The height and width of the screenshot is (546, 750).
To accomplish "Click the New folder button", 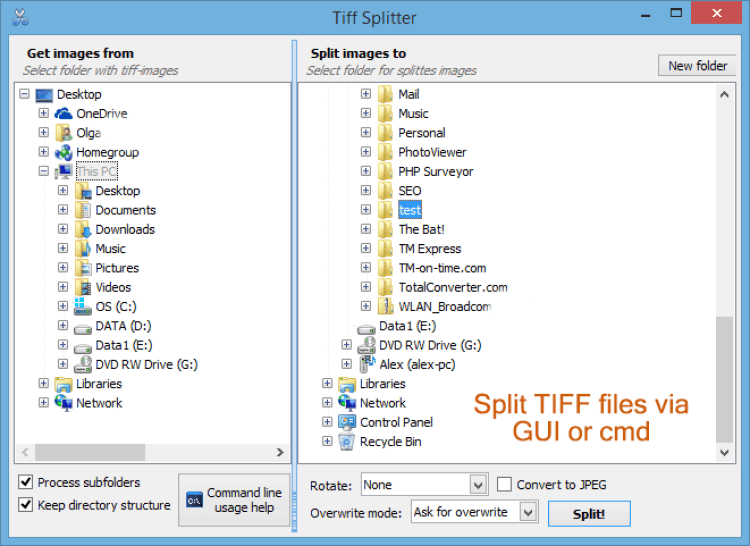I will (697, 66).
